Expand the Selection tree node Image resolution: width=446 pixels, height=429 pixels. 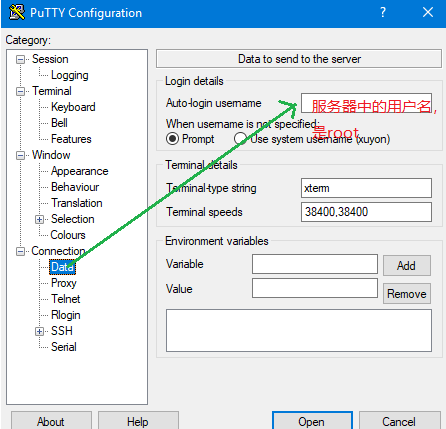[39, 219]
